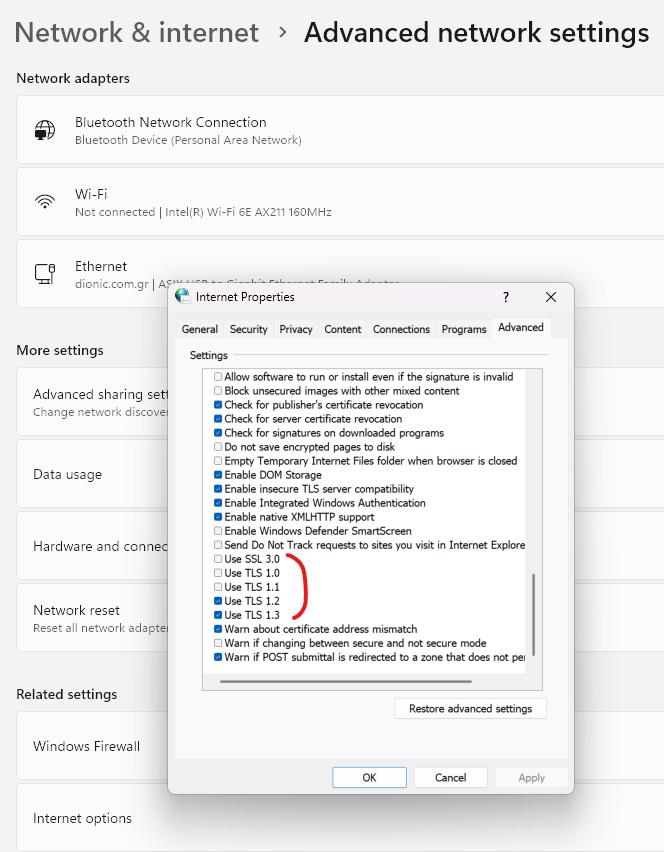Open Windows Firewall related setting
This screenshot has height=852, width=664.
click(x=87, y=746)
